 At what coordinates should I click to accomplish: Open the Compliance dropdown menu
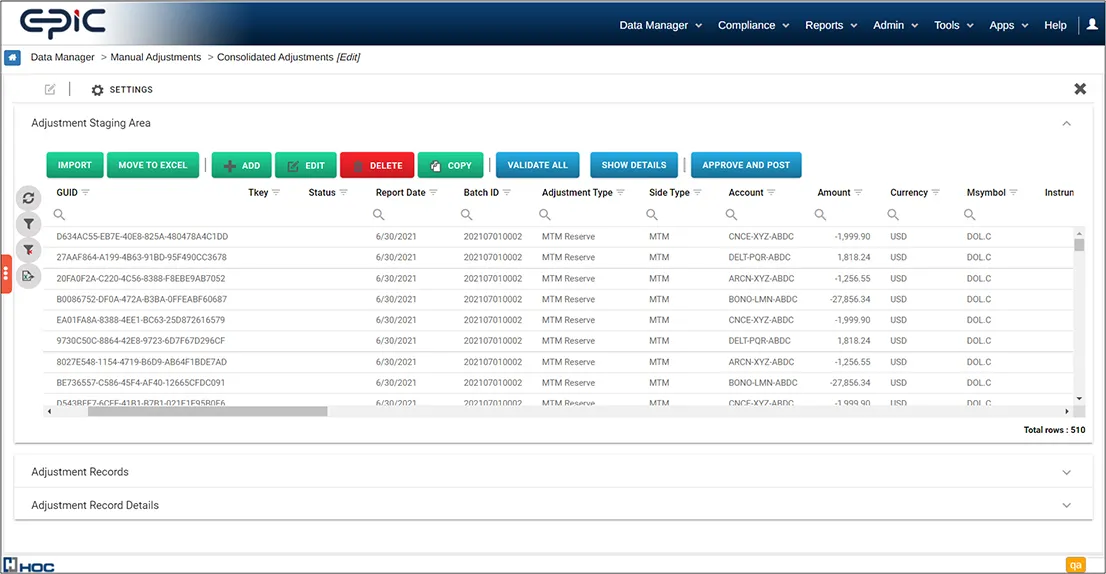coord(753,25)
